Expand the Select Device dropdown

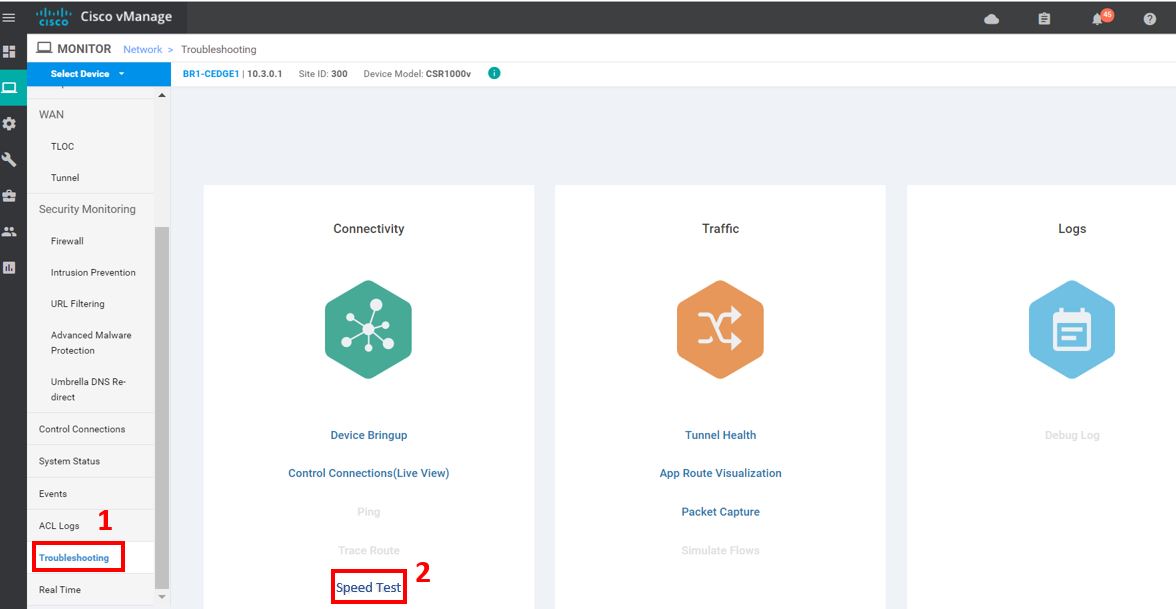click(x=88, y=74)
